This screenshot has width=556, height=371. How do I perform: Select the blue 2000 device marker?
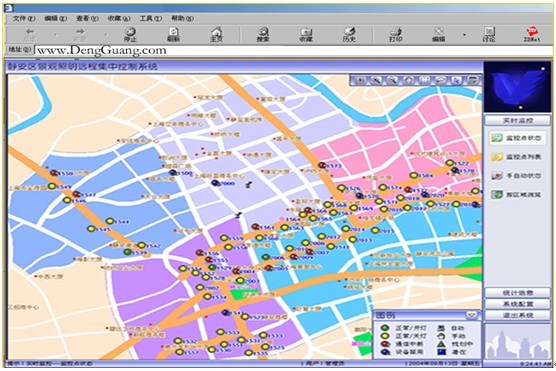215,183
